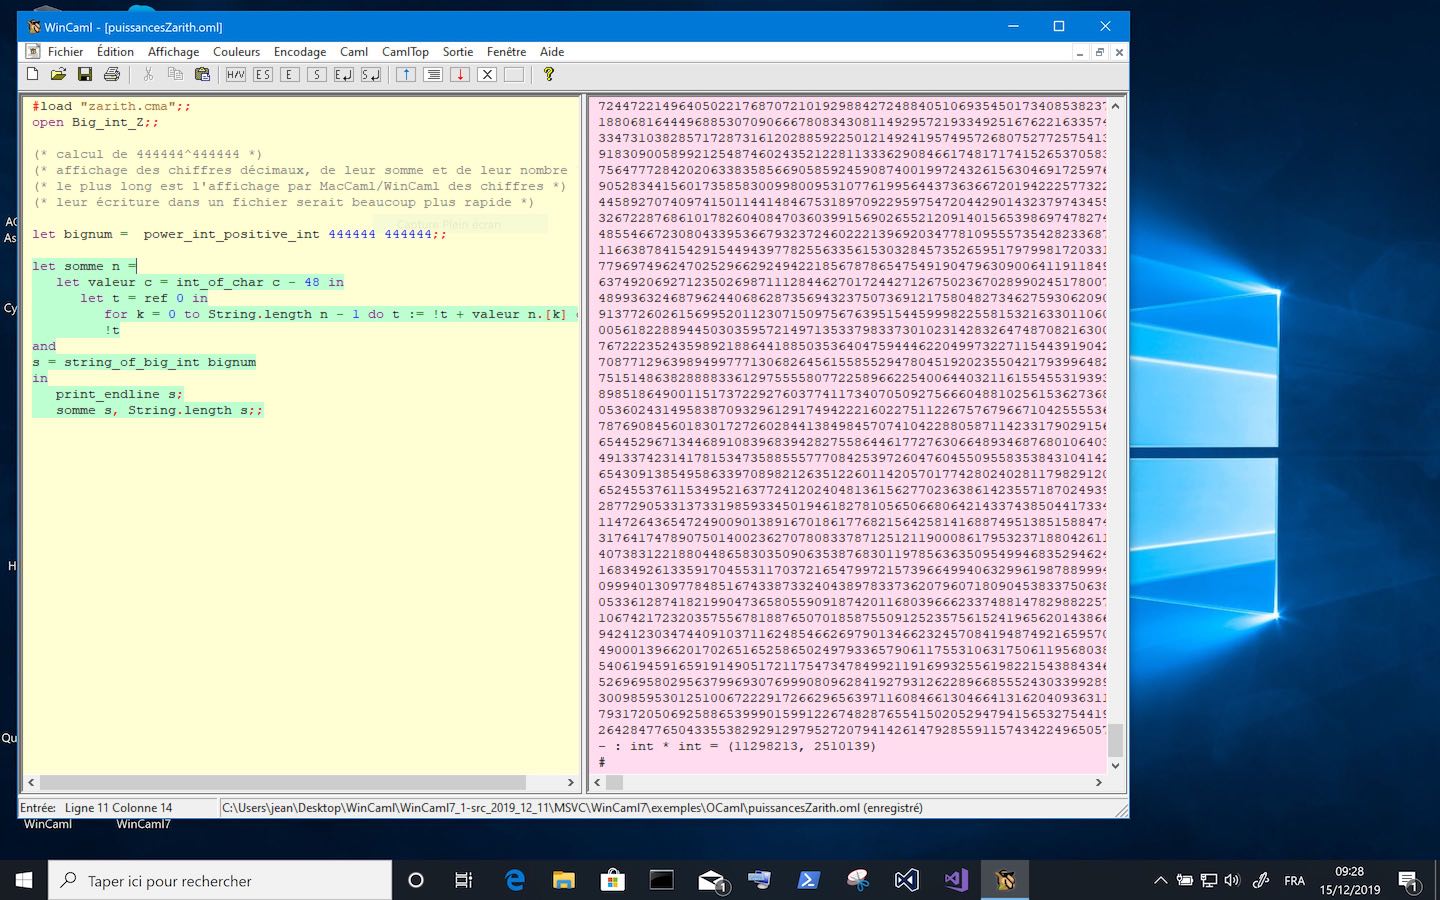Click the result line '- : int * int'
This screenshot has width=1440, height=900.
[736, 746]
